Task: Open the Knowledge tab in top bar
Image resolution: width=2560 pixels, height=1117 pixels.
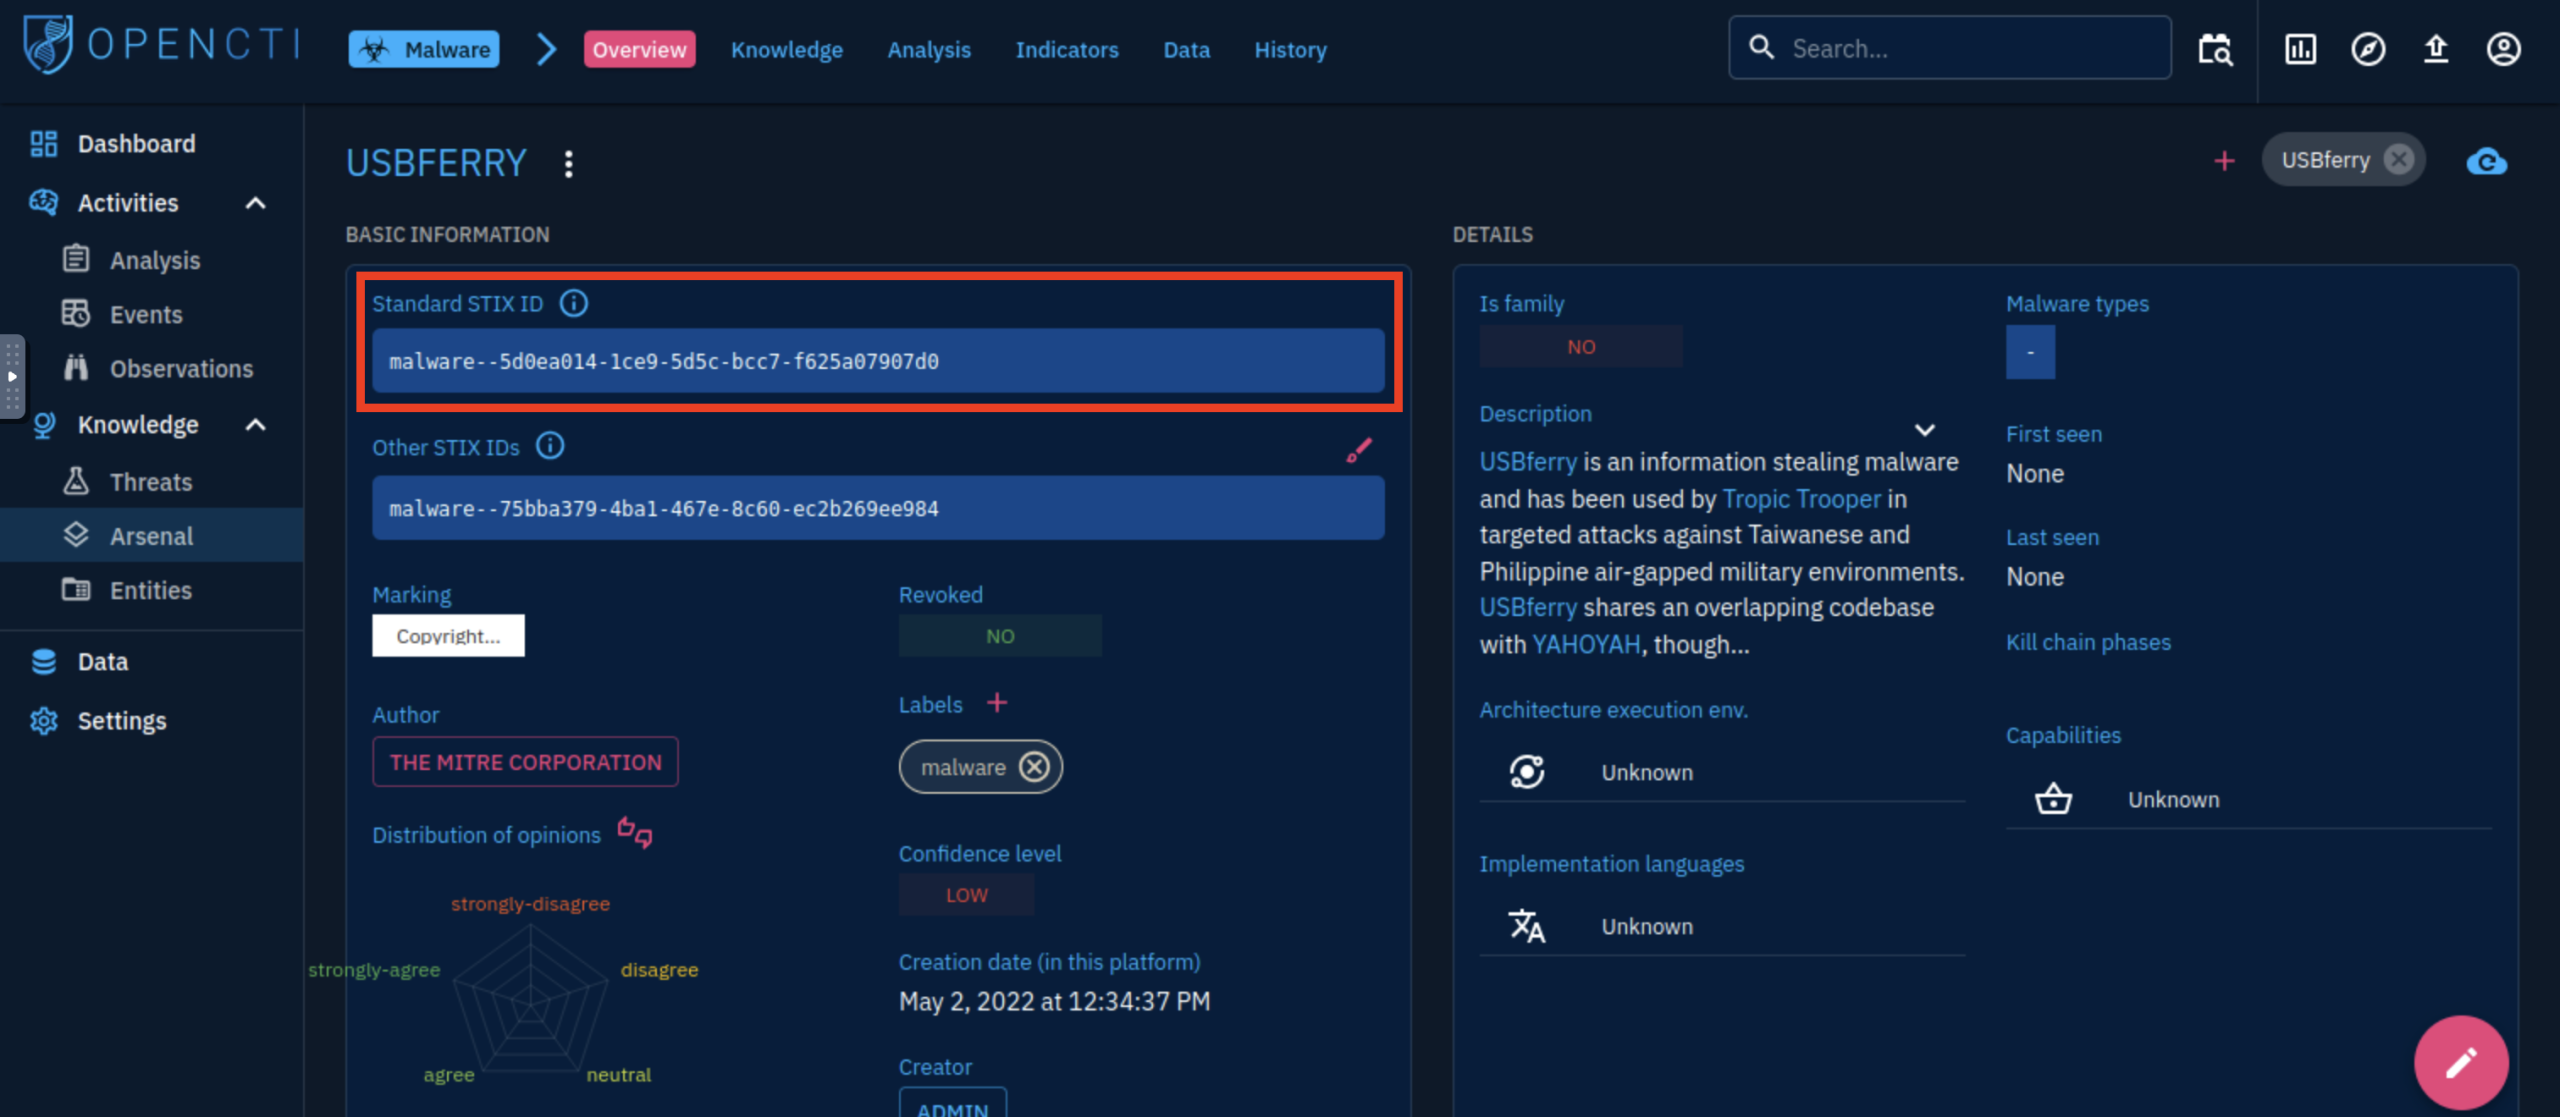Action: [x=786, y=49]
